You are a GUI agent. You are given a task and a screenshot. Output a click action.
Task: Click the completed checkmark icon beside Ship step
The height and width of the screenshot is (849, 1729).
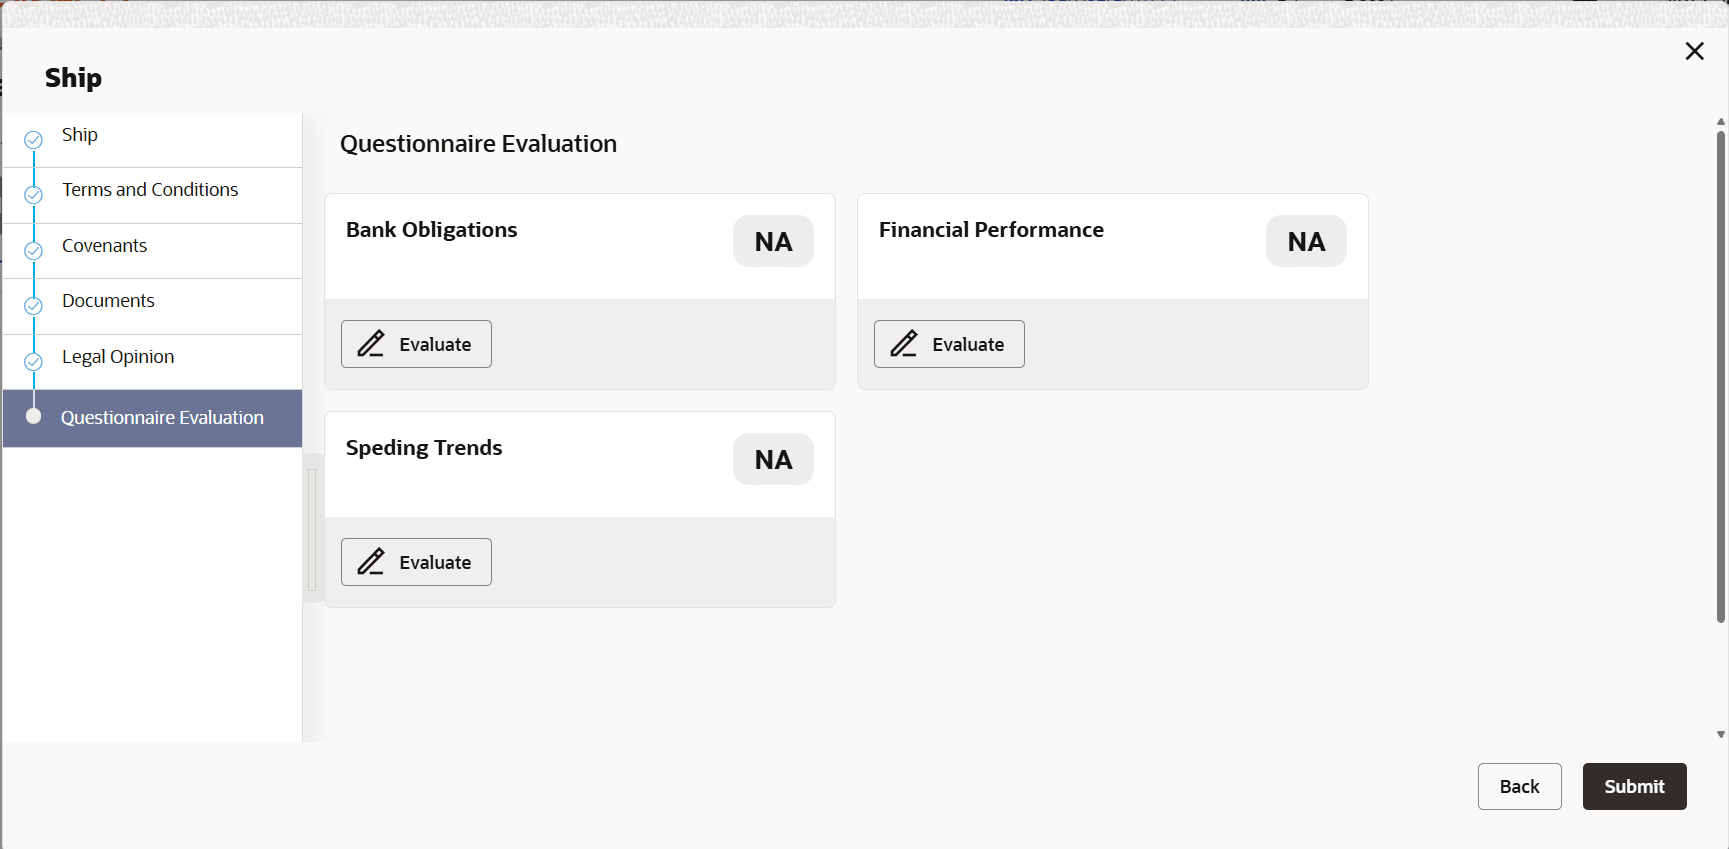pyautogui.click(x=33, y=140)
